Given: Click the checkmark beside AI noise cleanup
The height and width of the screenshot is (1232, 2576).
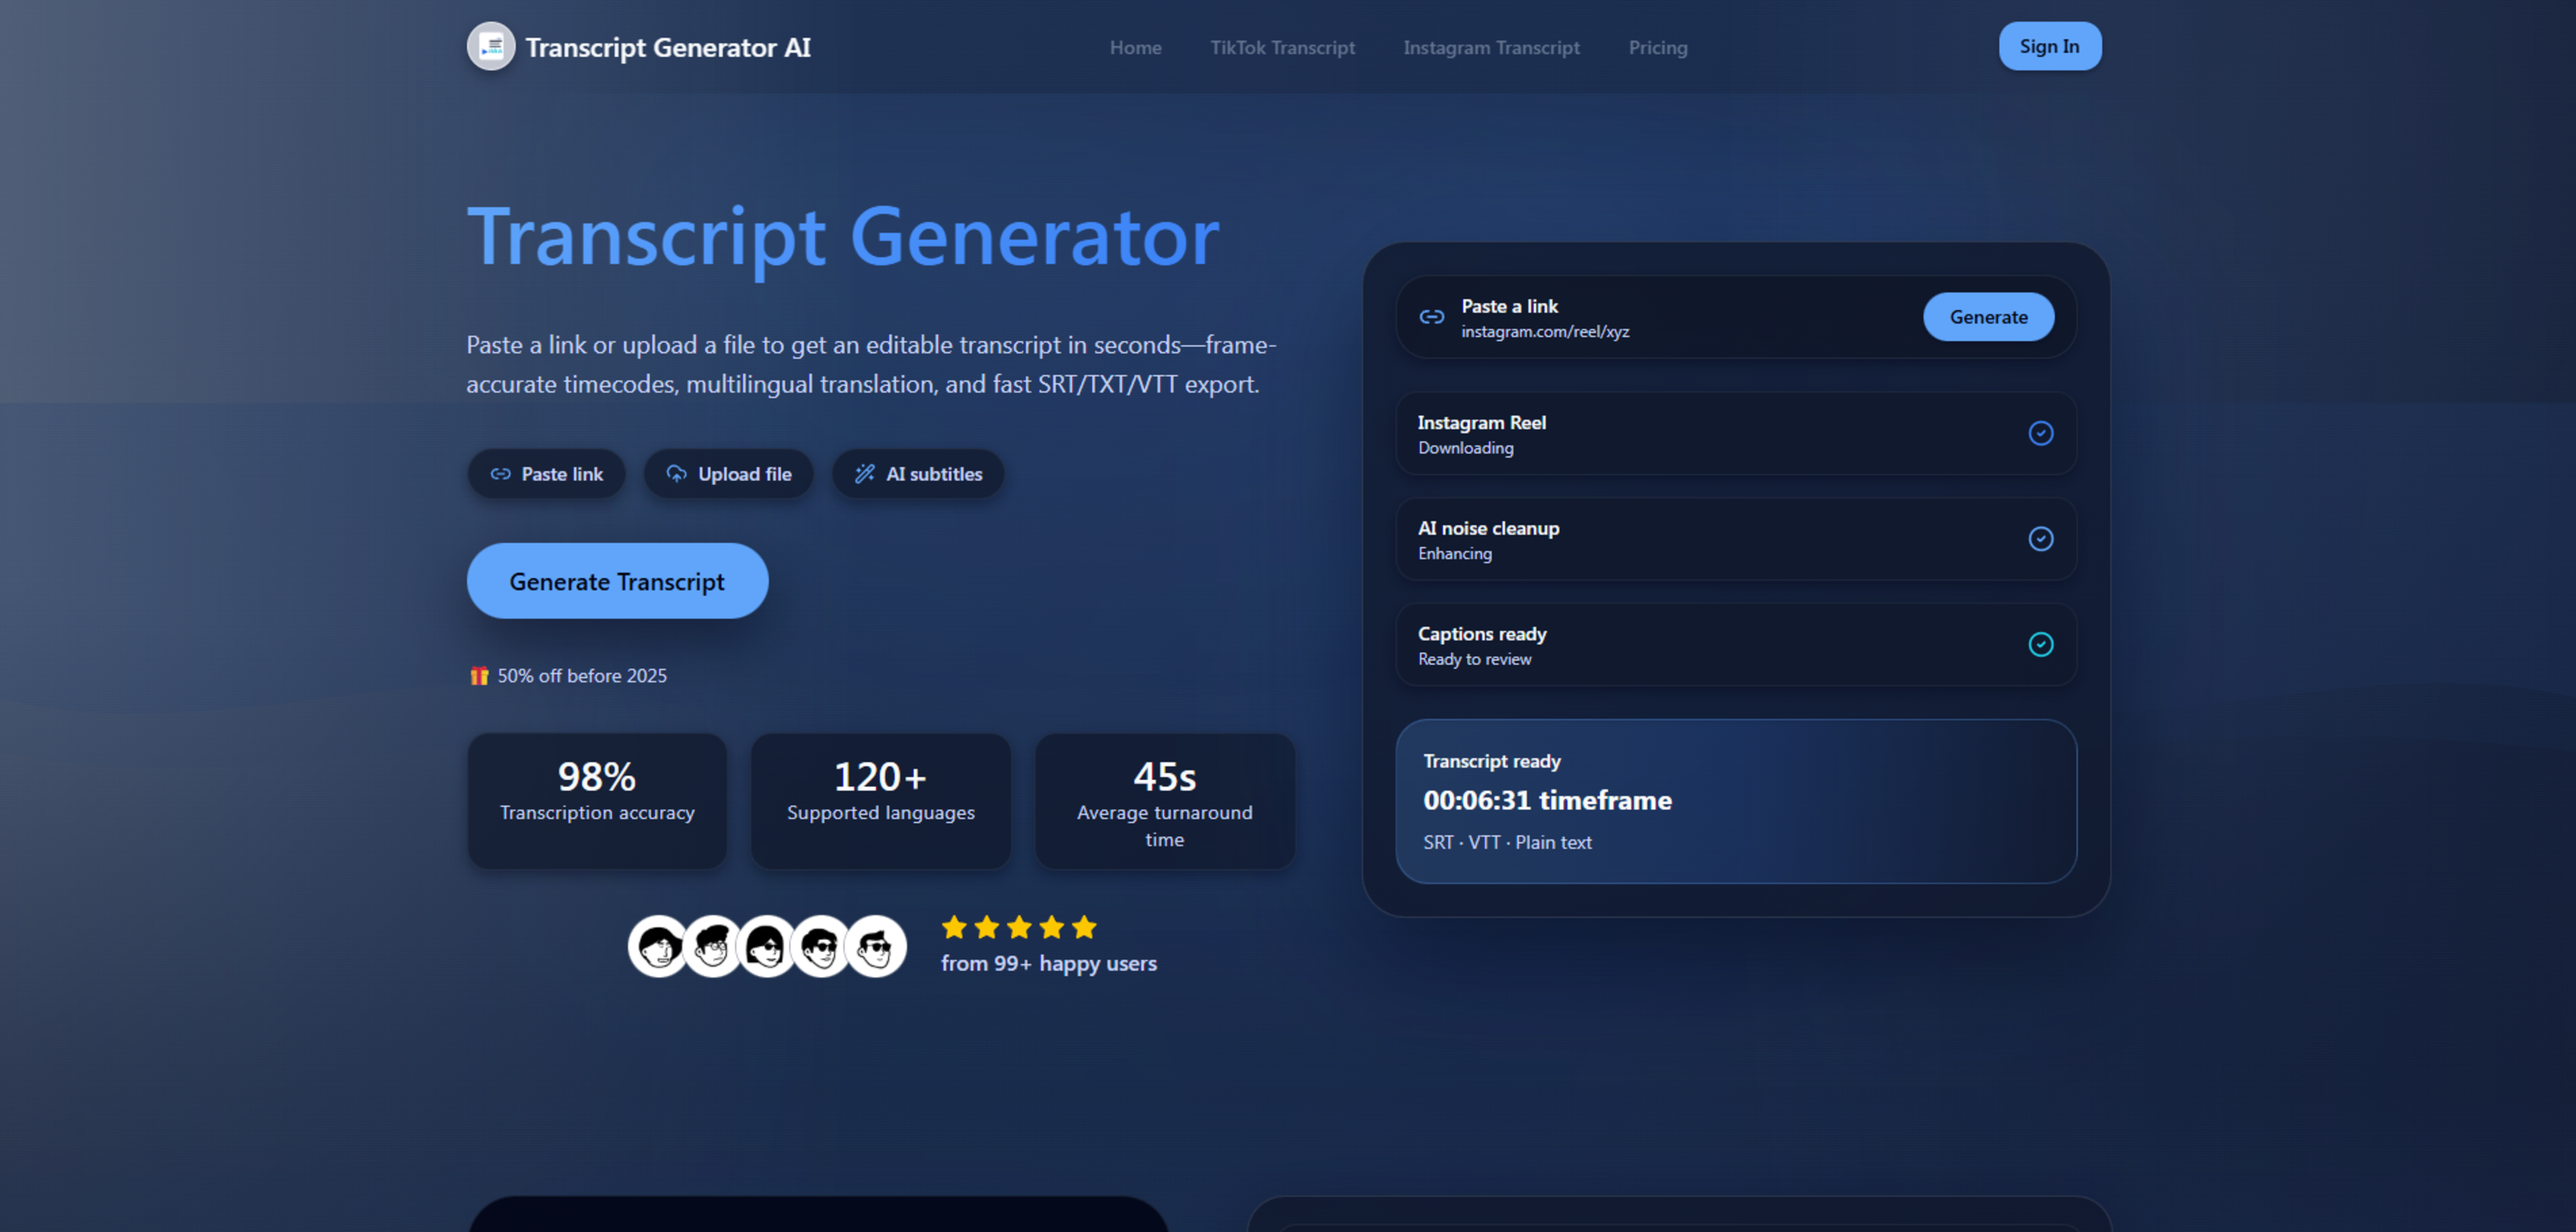Looking at the screenshot, I should [x=2041, y=539].
